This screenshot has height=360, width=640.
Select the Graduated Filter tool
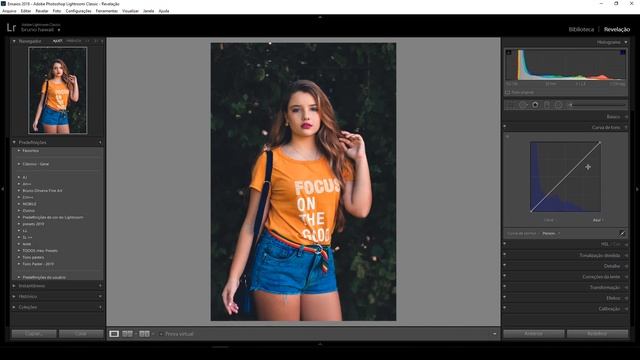[547, 105]
